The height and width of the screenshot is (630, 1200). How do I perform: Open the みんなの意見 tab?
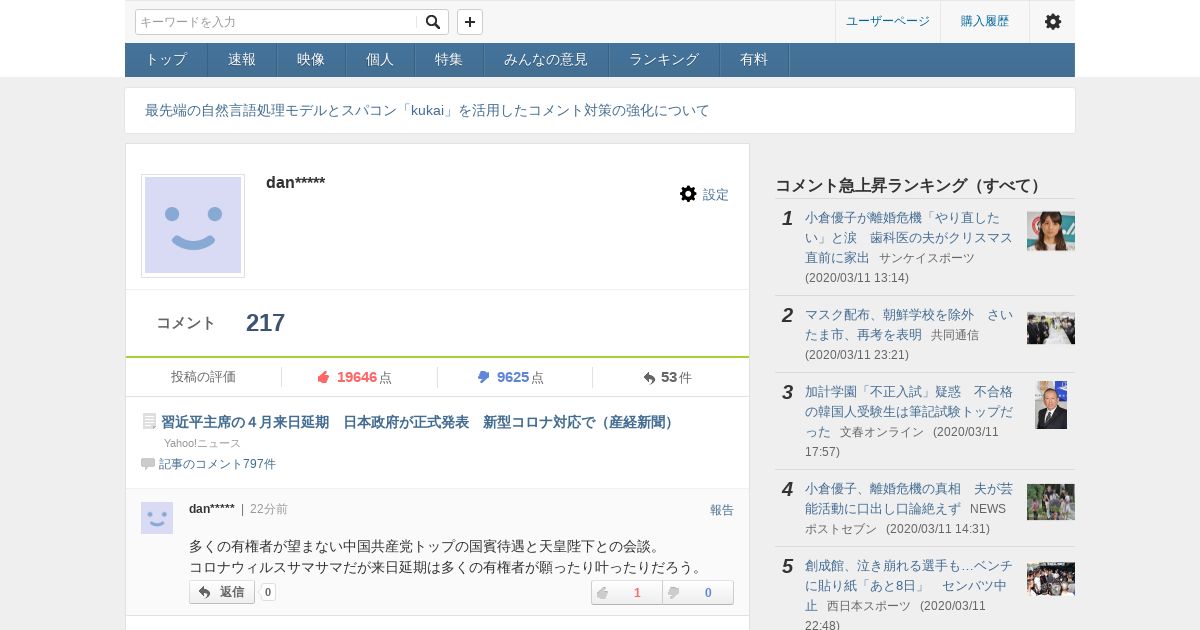[546, 60]
